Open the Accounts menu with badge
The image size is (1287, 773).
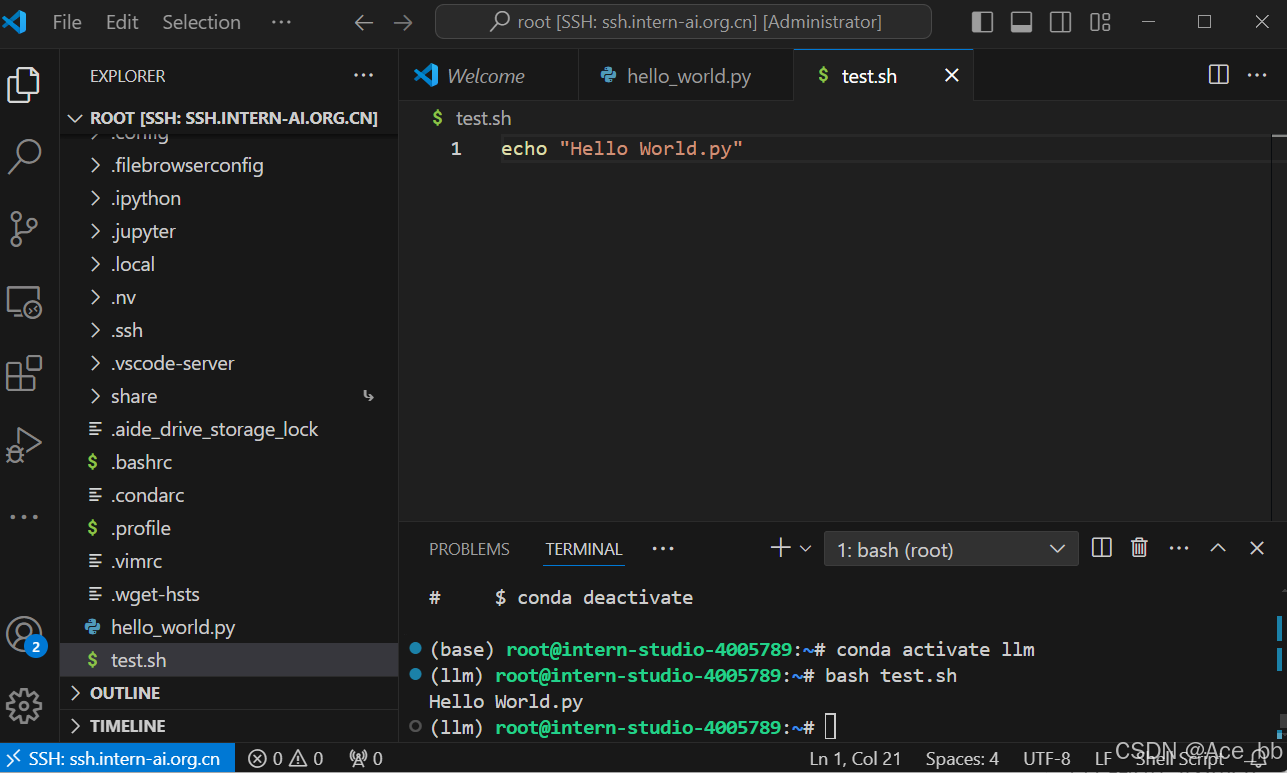(x=24, y=635)
